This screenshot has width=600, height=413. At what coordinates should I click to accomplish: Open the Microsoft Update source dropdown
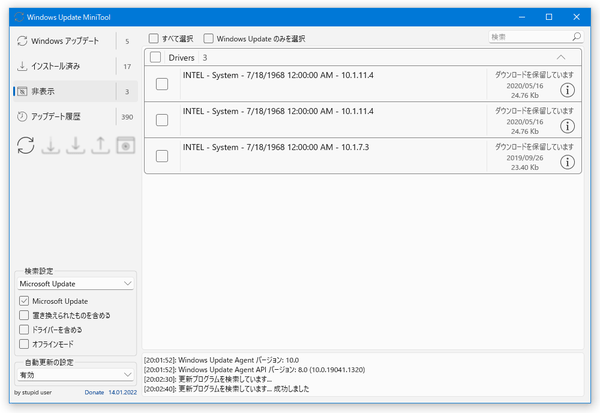pos(76,284)
